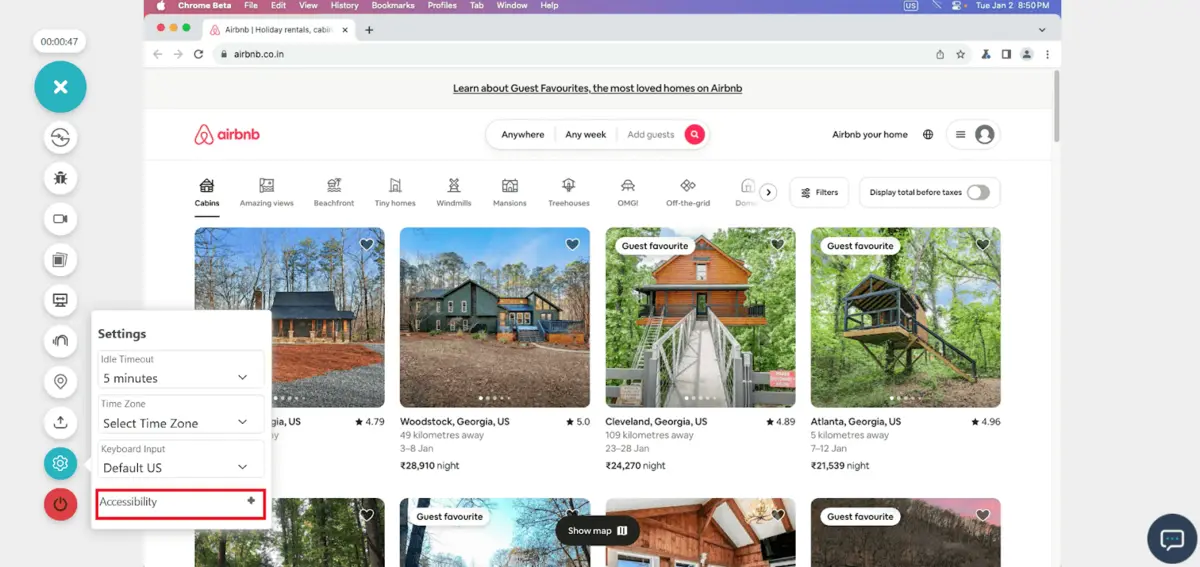The image size is (1200, 567).
Task: Select the Tiny homes category
Action: click(x=395, y=192)
